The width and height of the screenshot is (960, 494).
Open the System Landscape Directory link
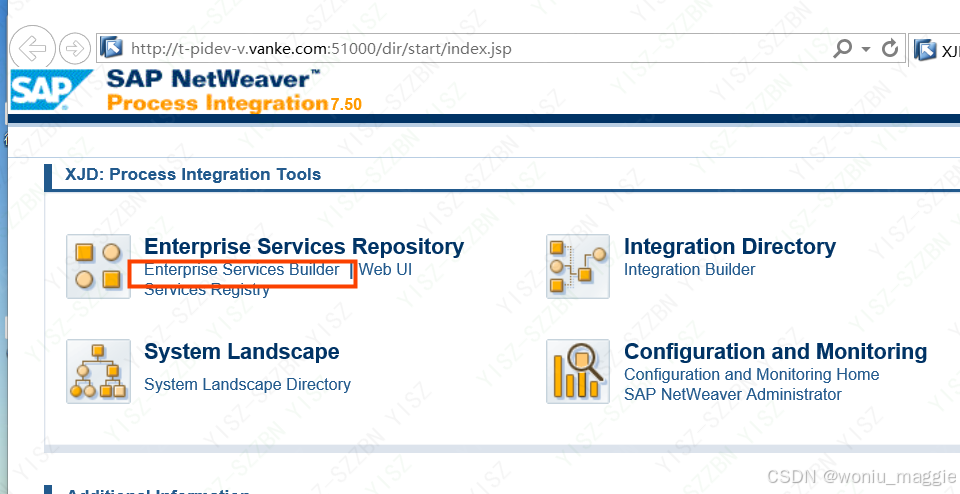coord(247,384)
